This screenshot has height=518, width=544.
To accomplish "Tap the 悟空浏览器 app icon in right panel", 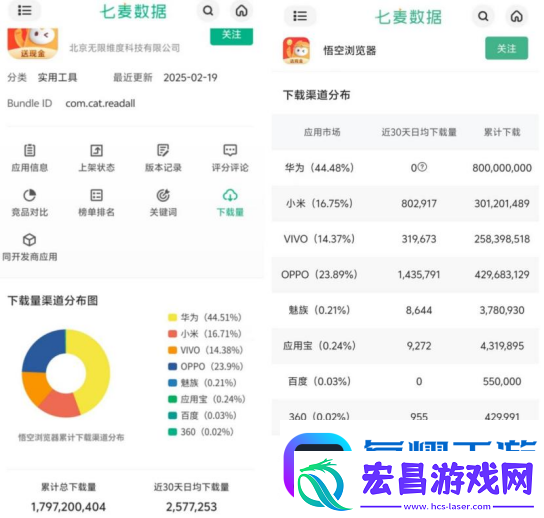I will [296, 50].
